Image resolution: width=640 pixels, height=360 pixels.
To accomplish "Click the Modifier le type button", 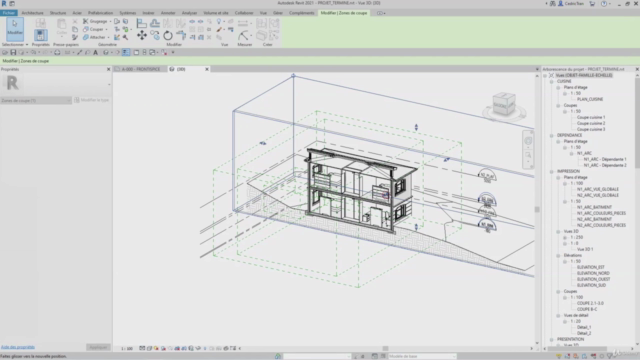I will (x=92, y=100).
